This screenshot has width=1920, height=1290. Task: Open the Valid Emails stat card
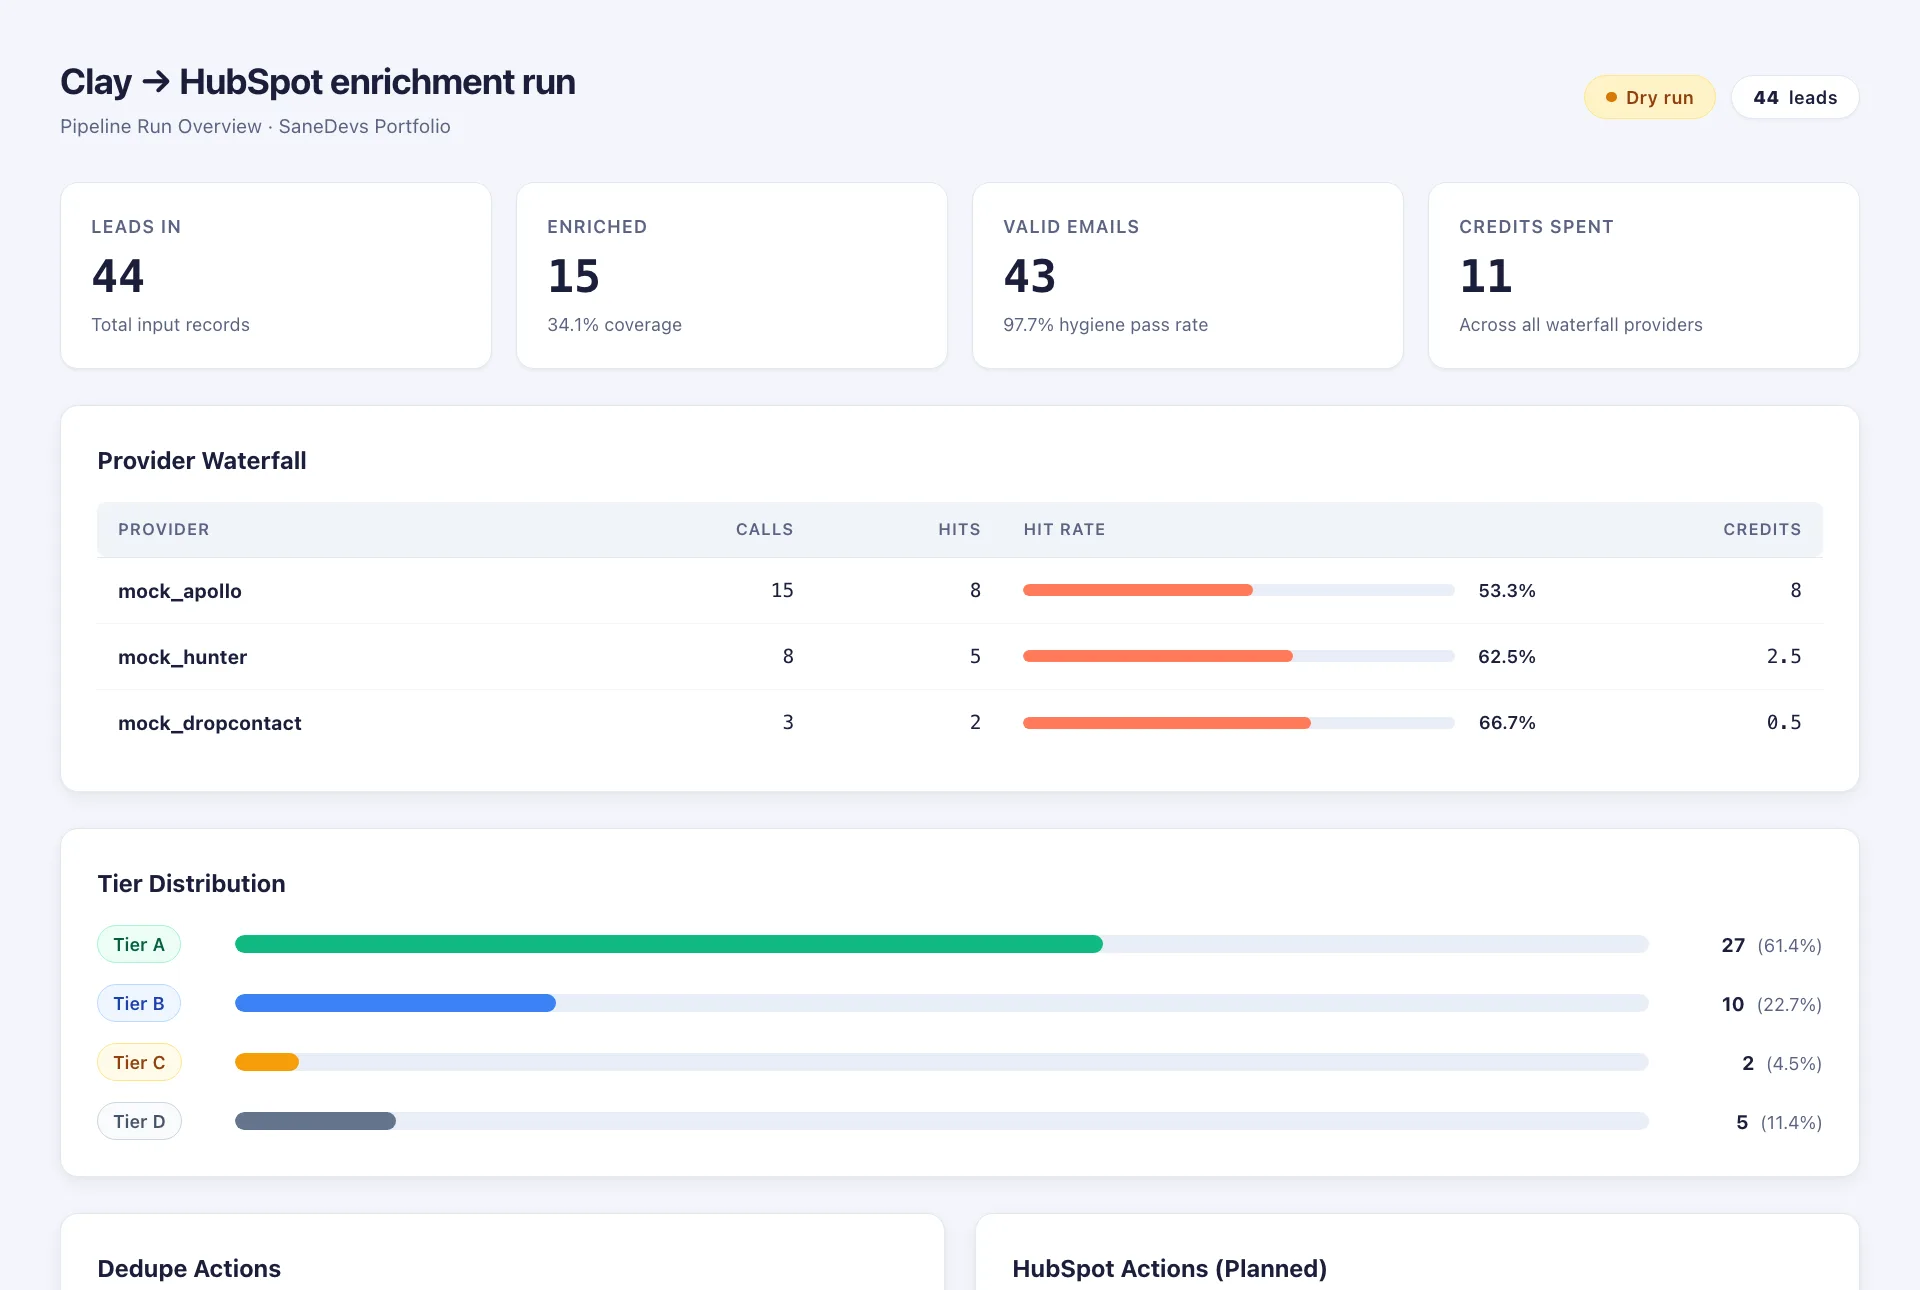coord(1188,275)
